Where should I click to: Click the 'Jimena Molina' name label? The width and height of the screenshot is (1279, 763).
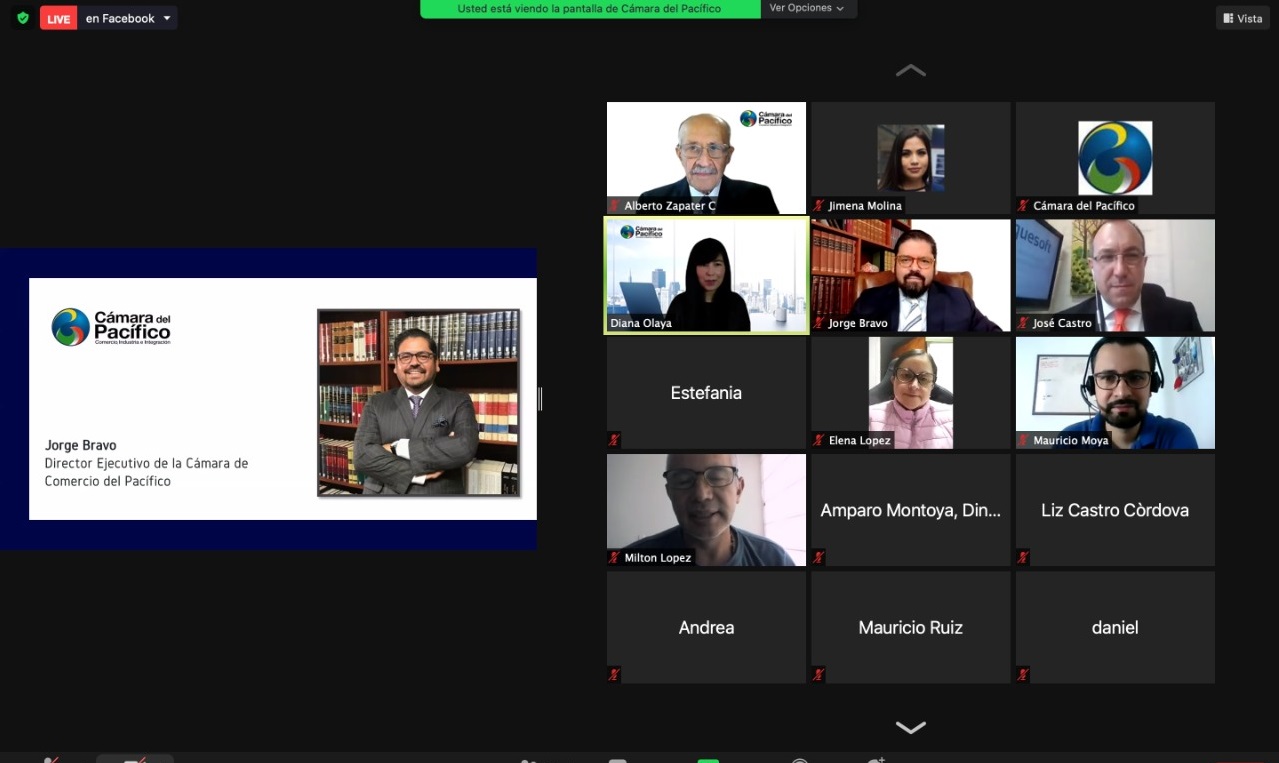coord(865,206)
